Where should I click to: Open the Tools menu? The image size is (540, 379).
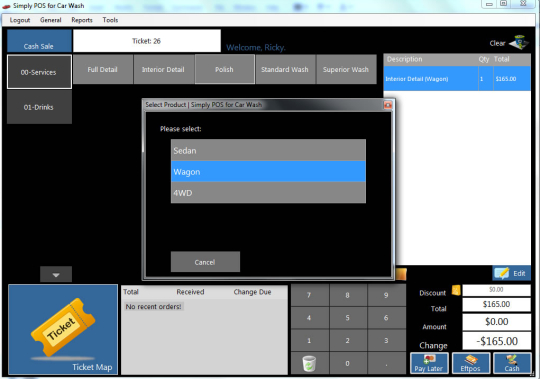click(110, 20)
